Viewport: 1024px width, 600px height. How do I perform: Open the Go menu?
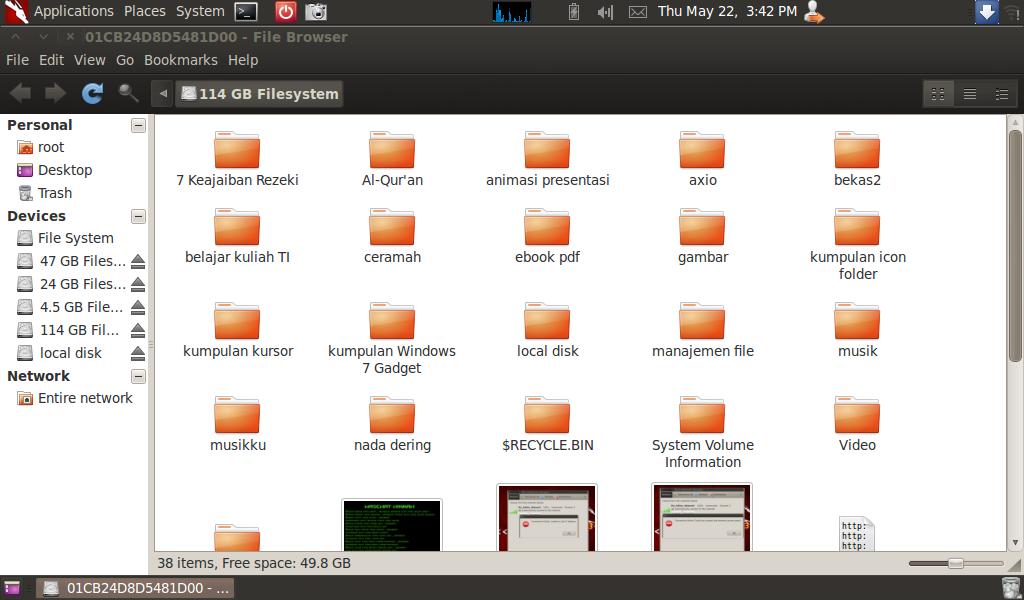pos(125,60)
